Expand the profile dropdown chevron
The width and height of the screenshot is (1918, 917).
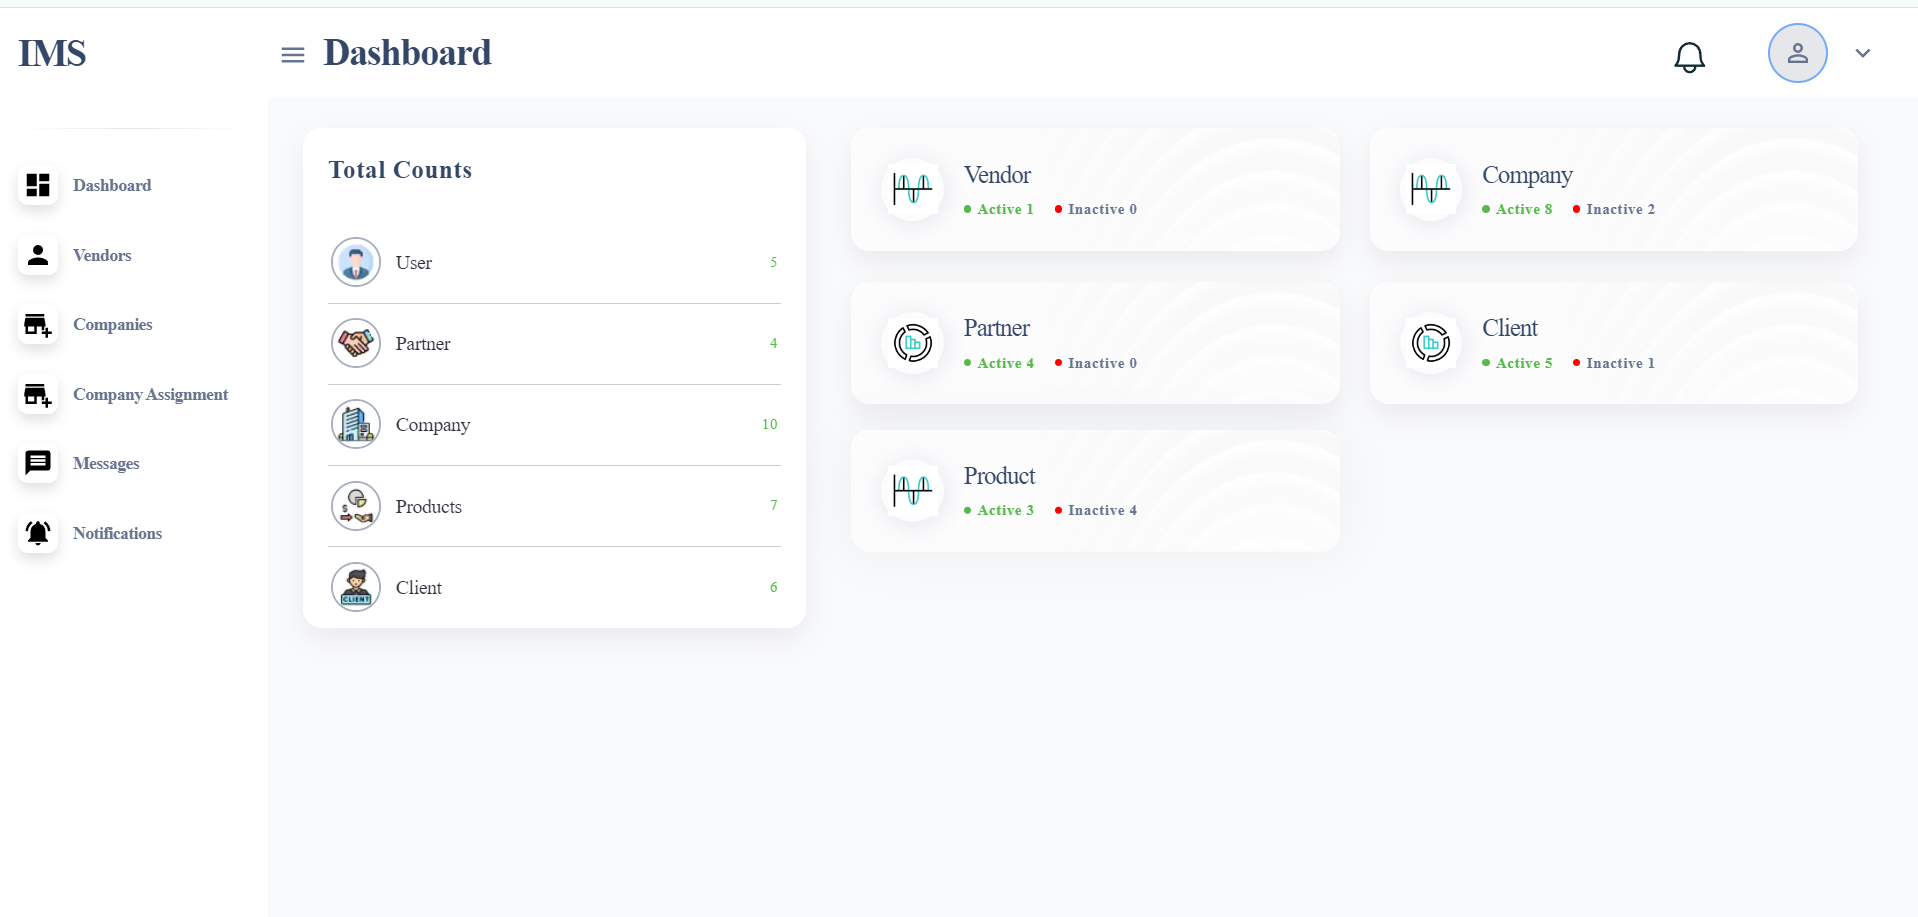(x=1862, y=53)
